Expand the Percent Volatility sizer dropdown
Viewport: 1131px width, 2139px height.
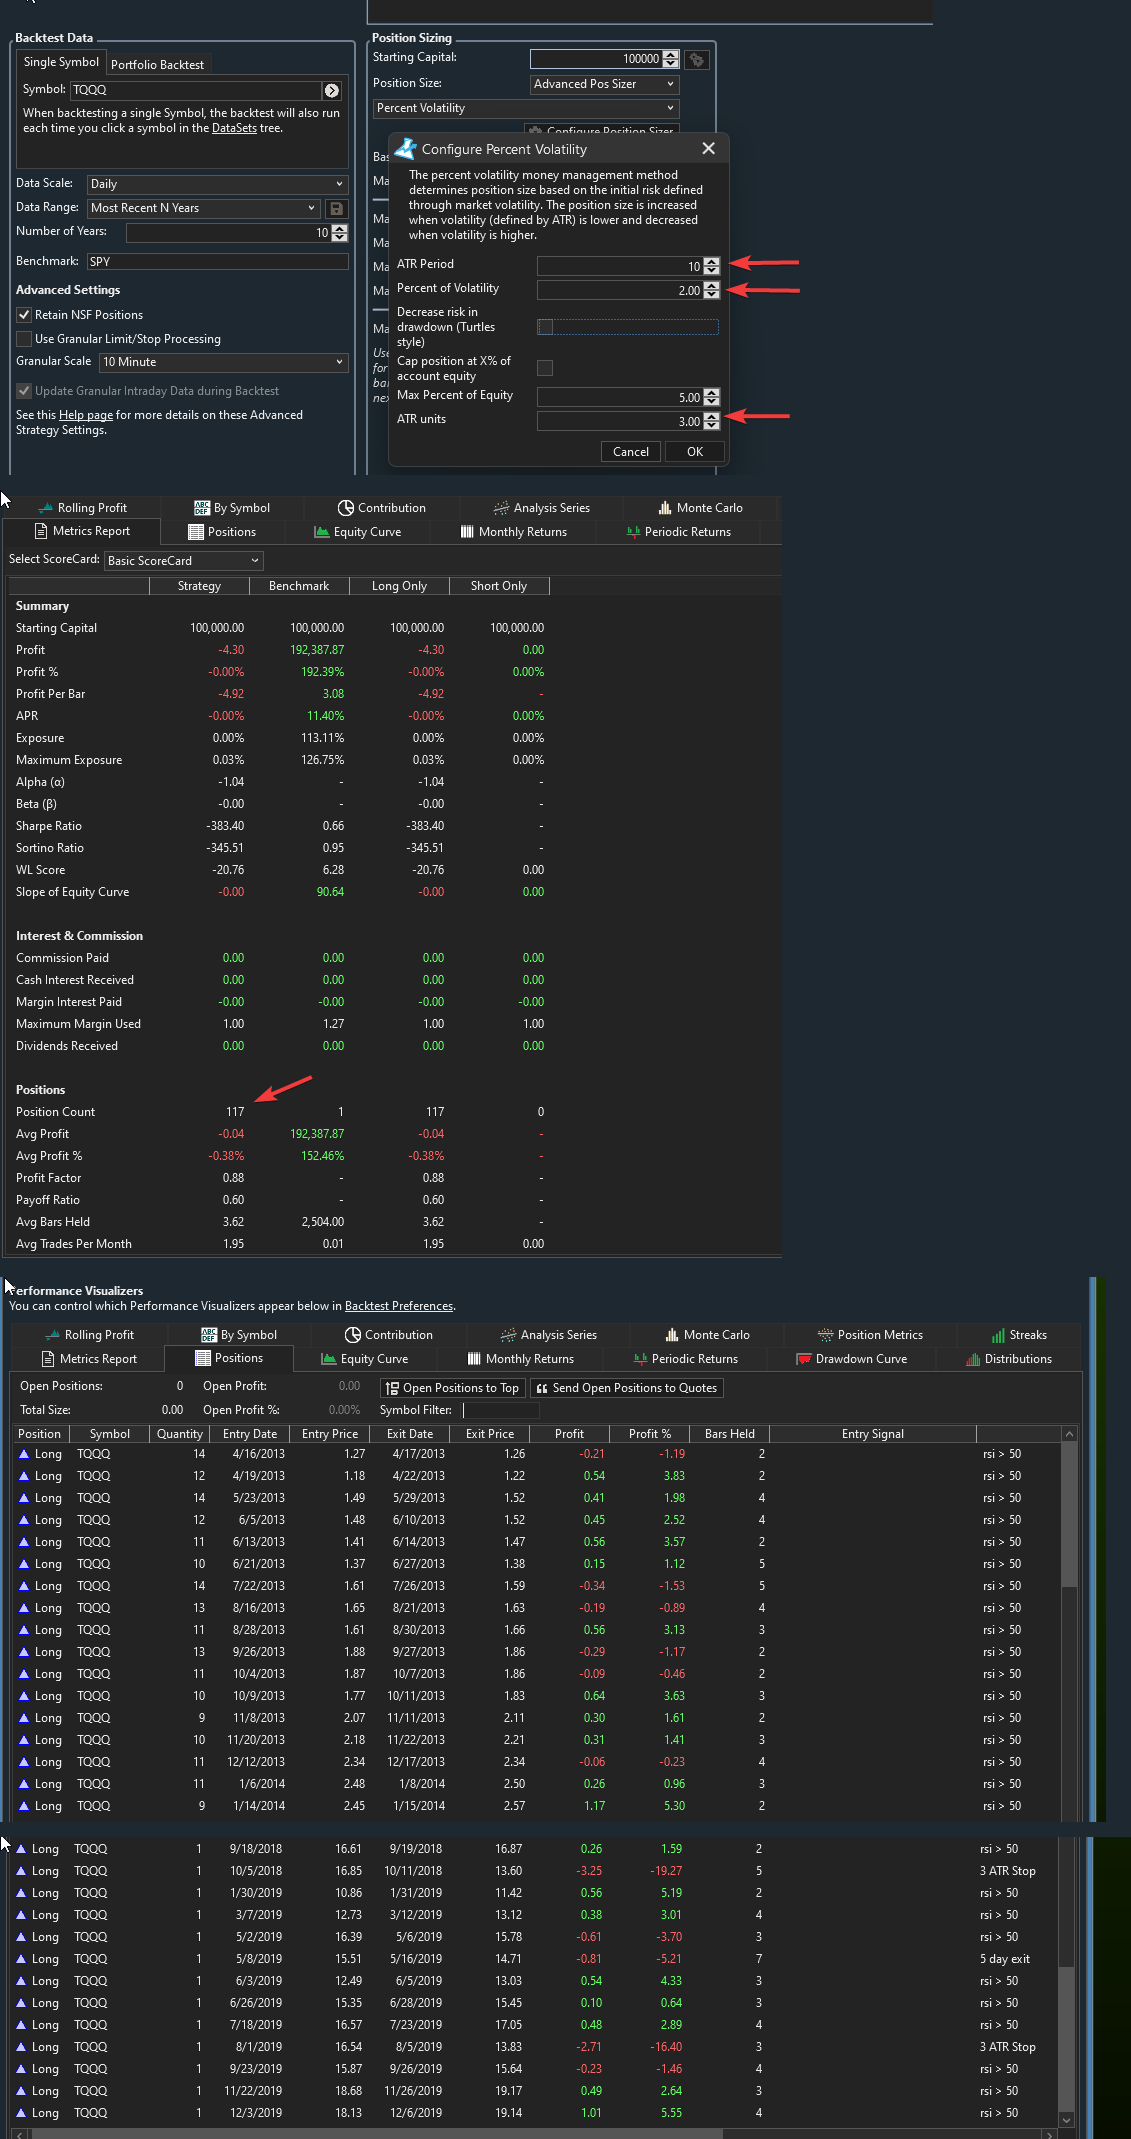(526, 109)
